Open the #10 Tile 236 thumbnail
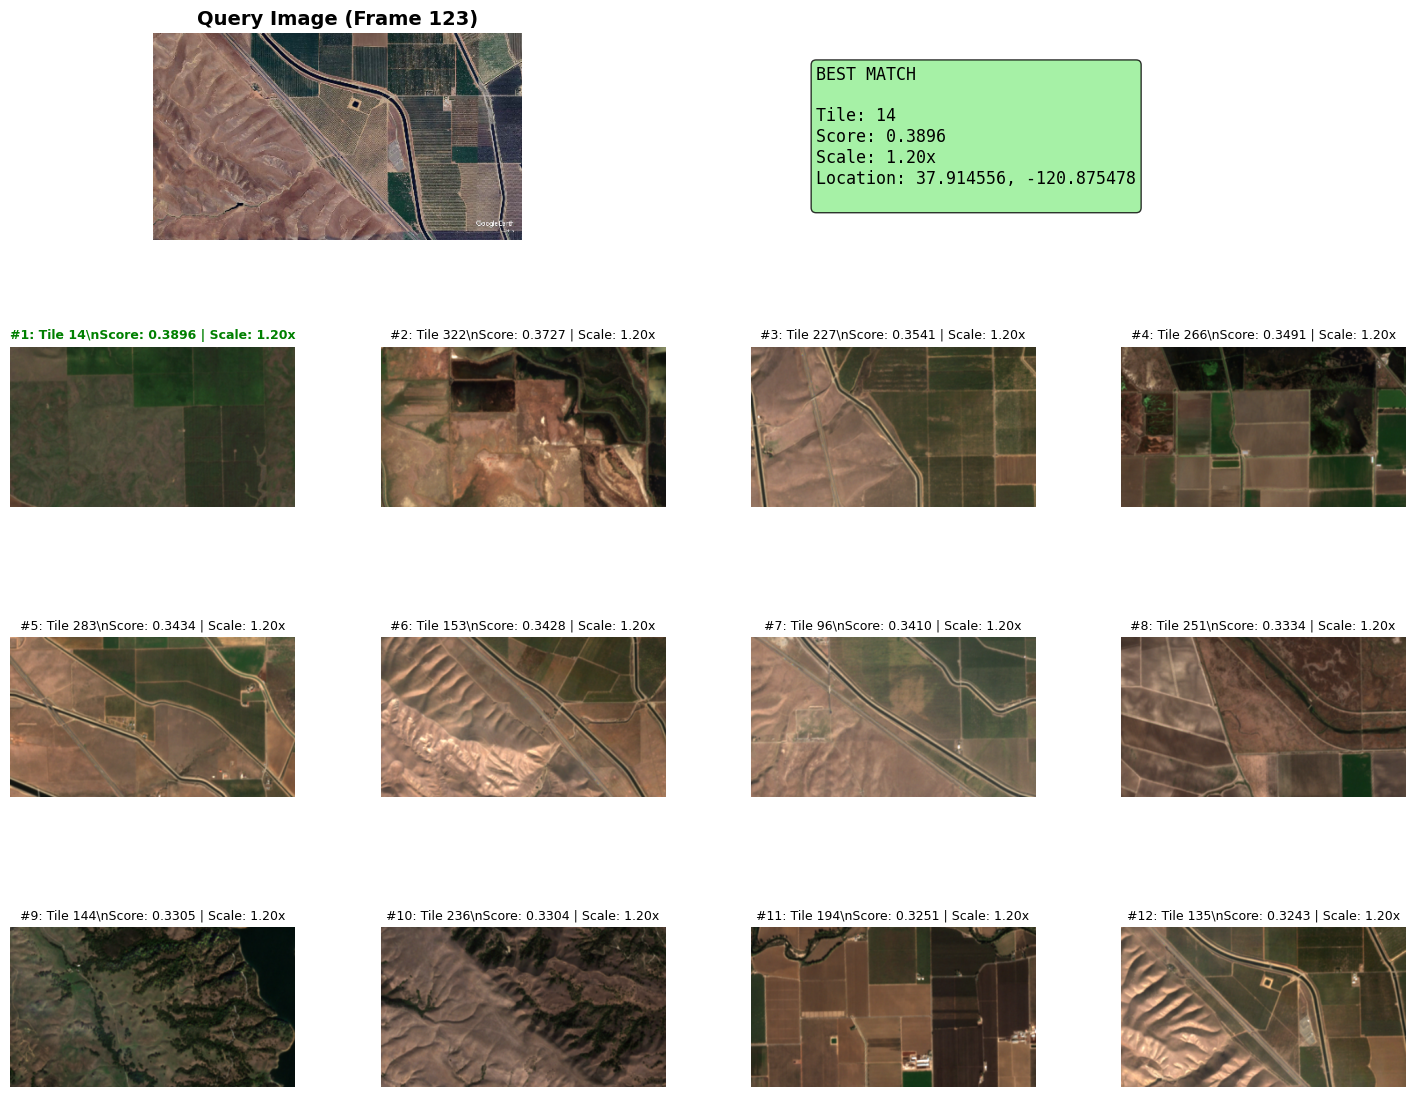The height and width of the screenshot is (1097, 1415). click(523, 1007)
